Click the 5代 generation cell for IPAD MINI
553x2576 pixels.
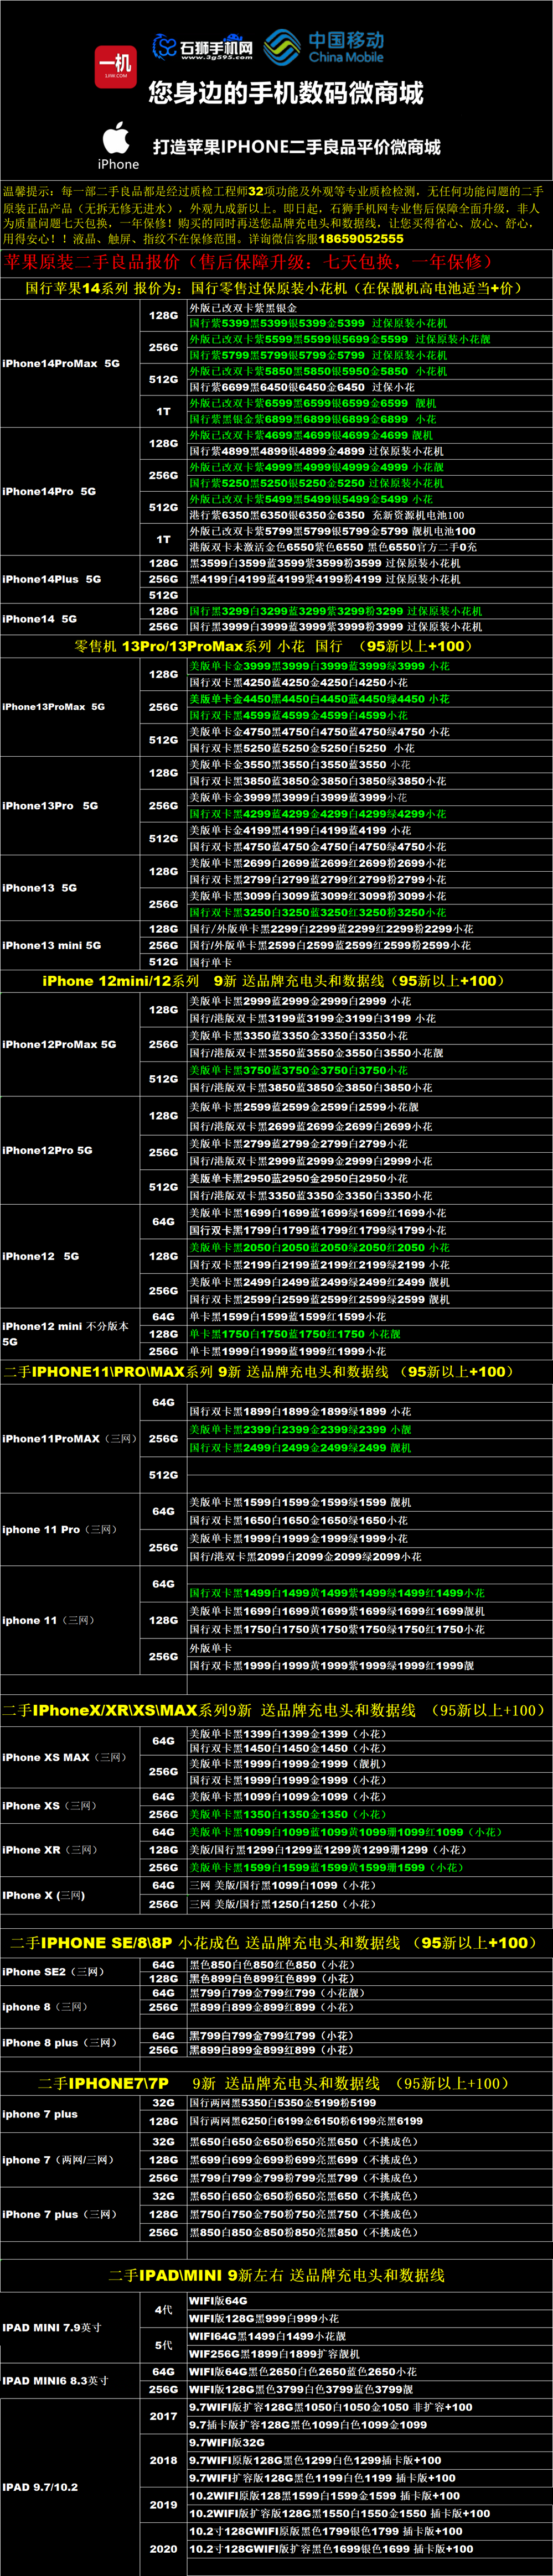163,2345
